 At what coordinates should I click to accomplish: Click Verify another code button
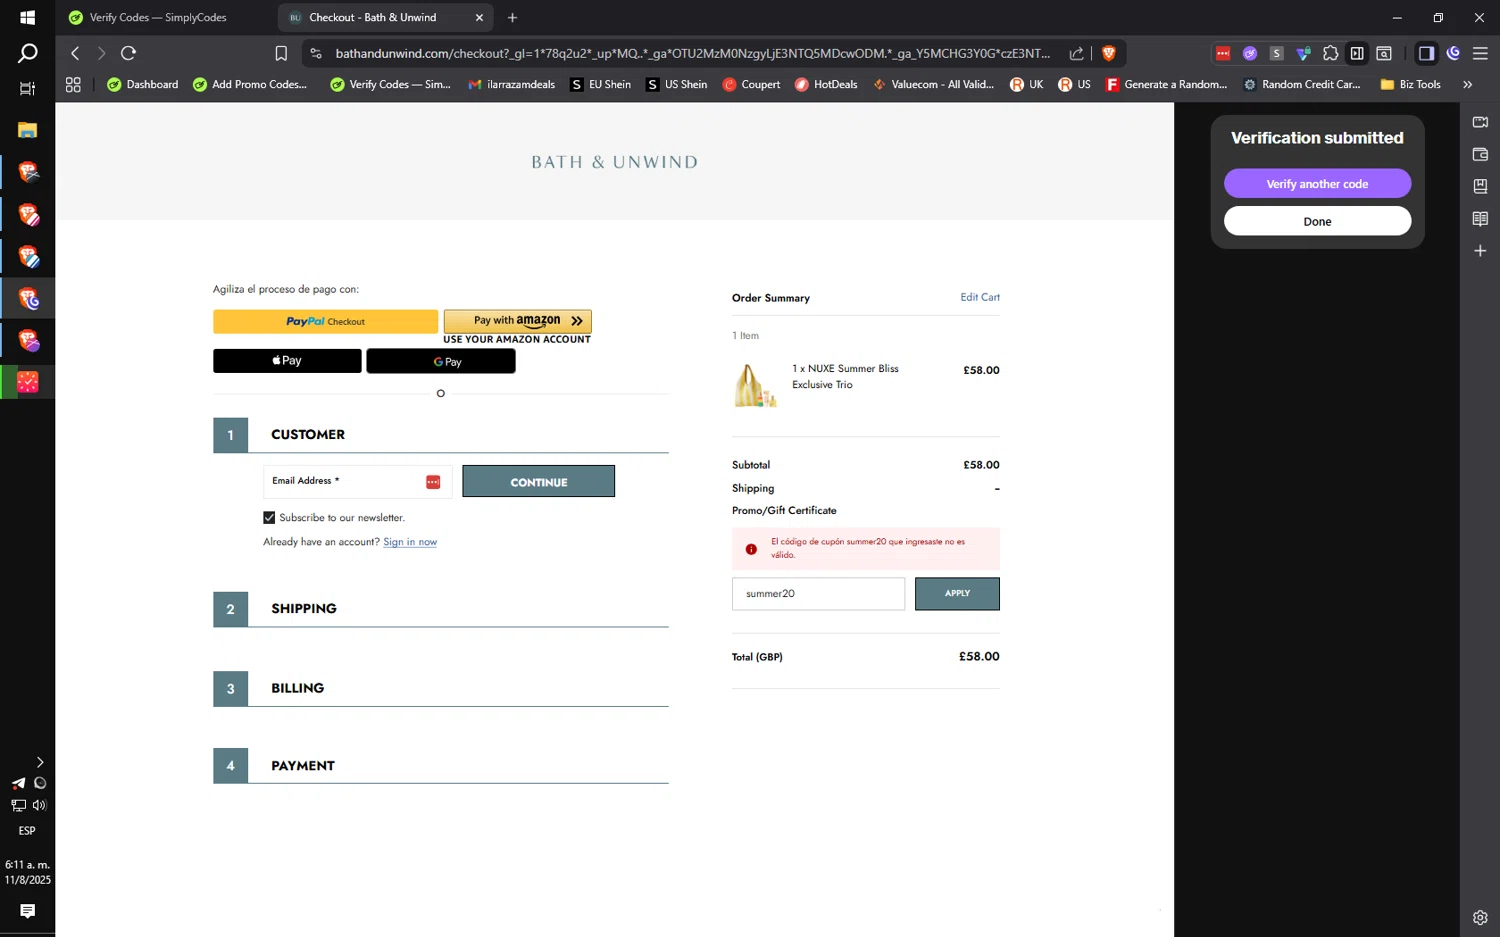click(x=1317, y=184)
